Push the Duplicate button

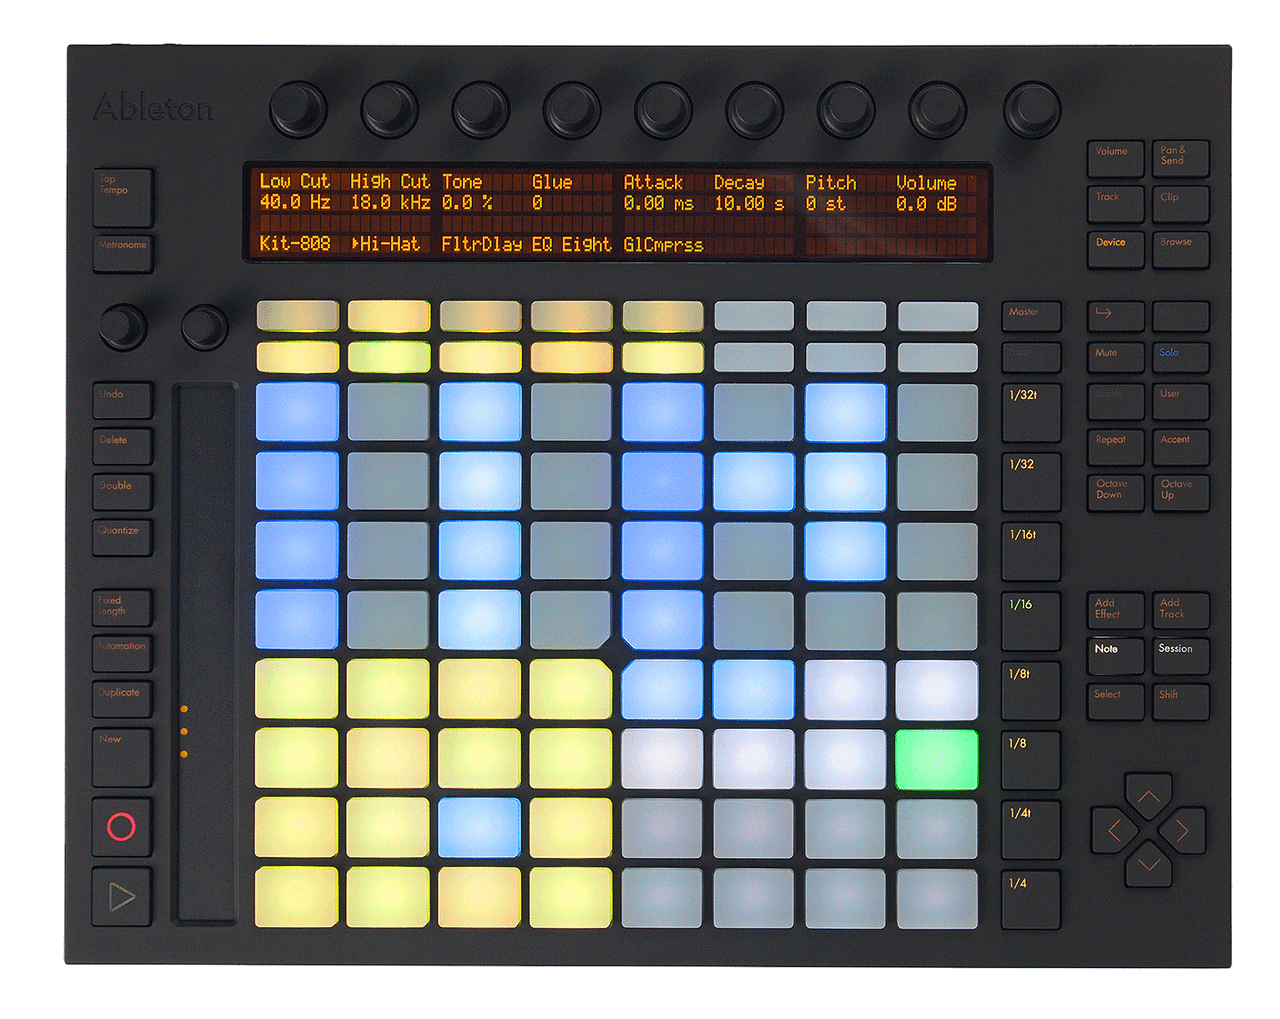(122, 699)
